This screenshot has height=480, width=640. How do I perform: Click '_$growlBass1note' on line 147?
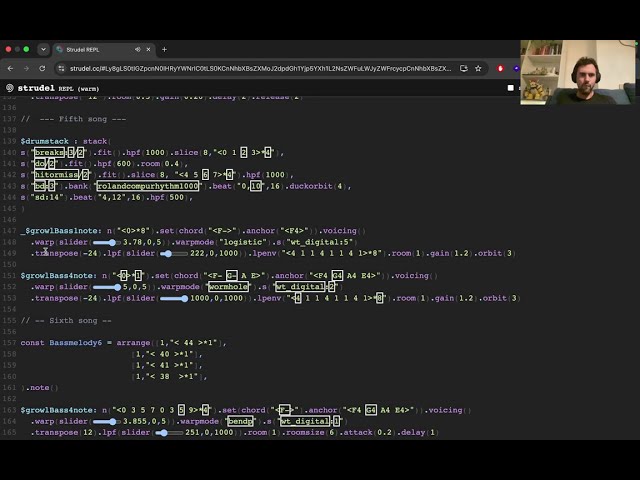pyautogui.click(x=59, y=231)
